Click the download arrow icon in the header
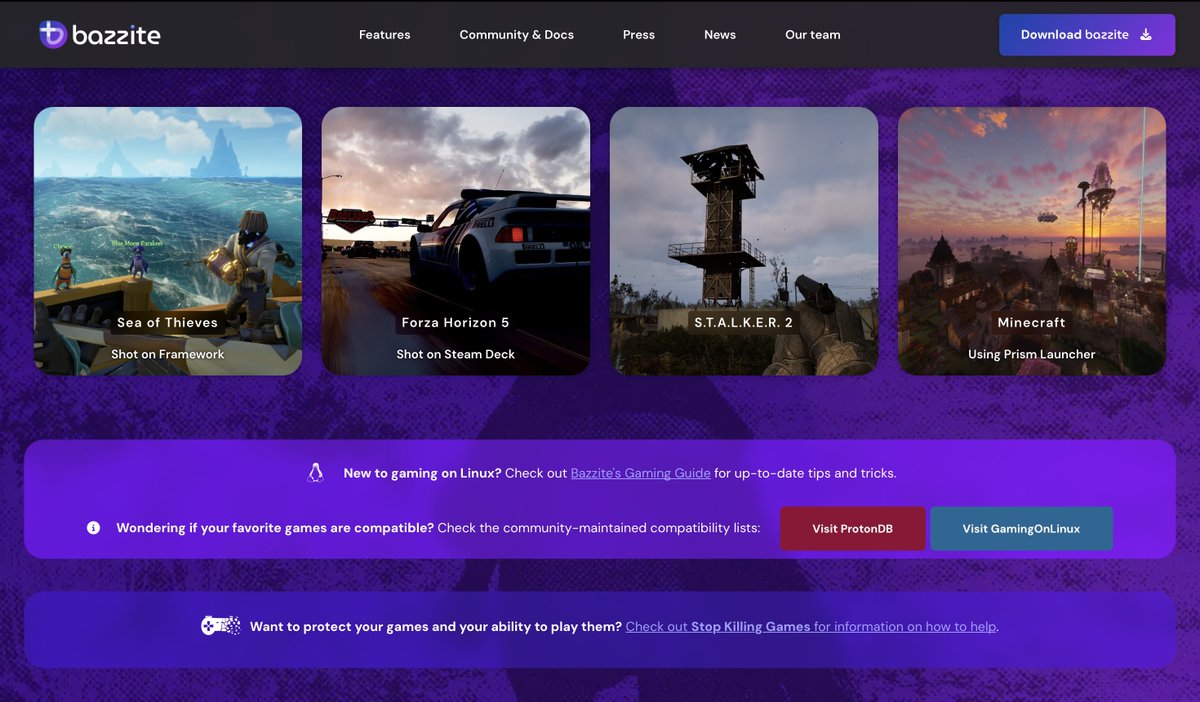Screen dimensions: 1200x702 tap(1146, 35)
